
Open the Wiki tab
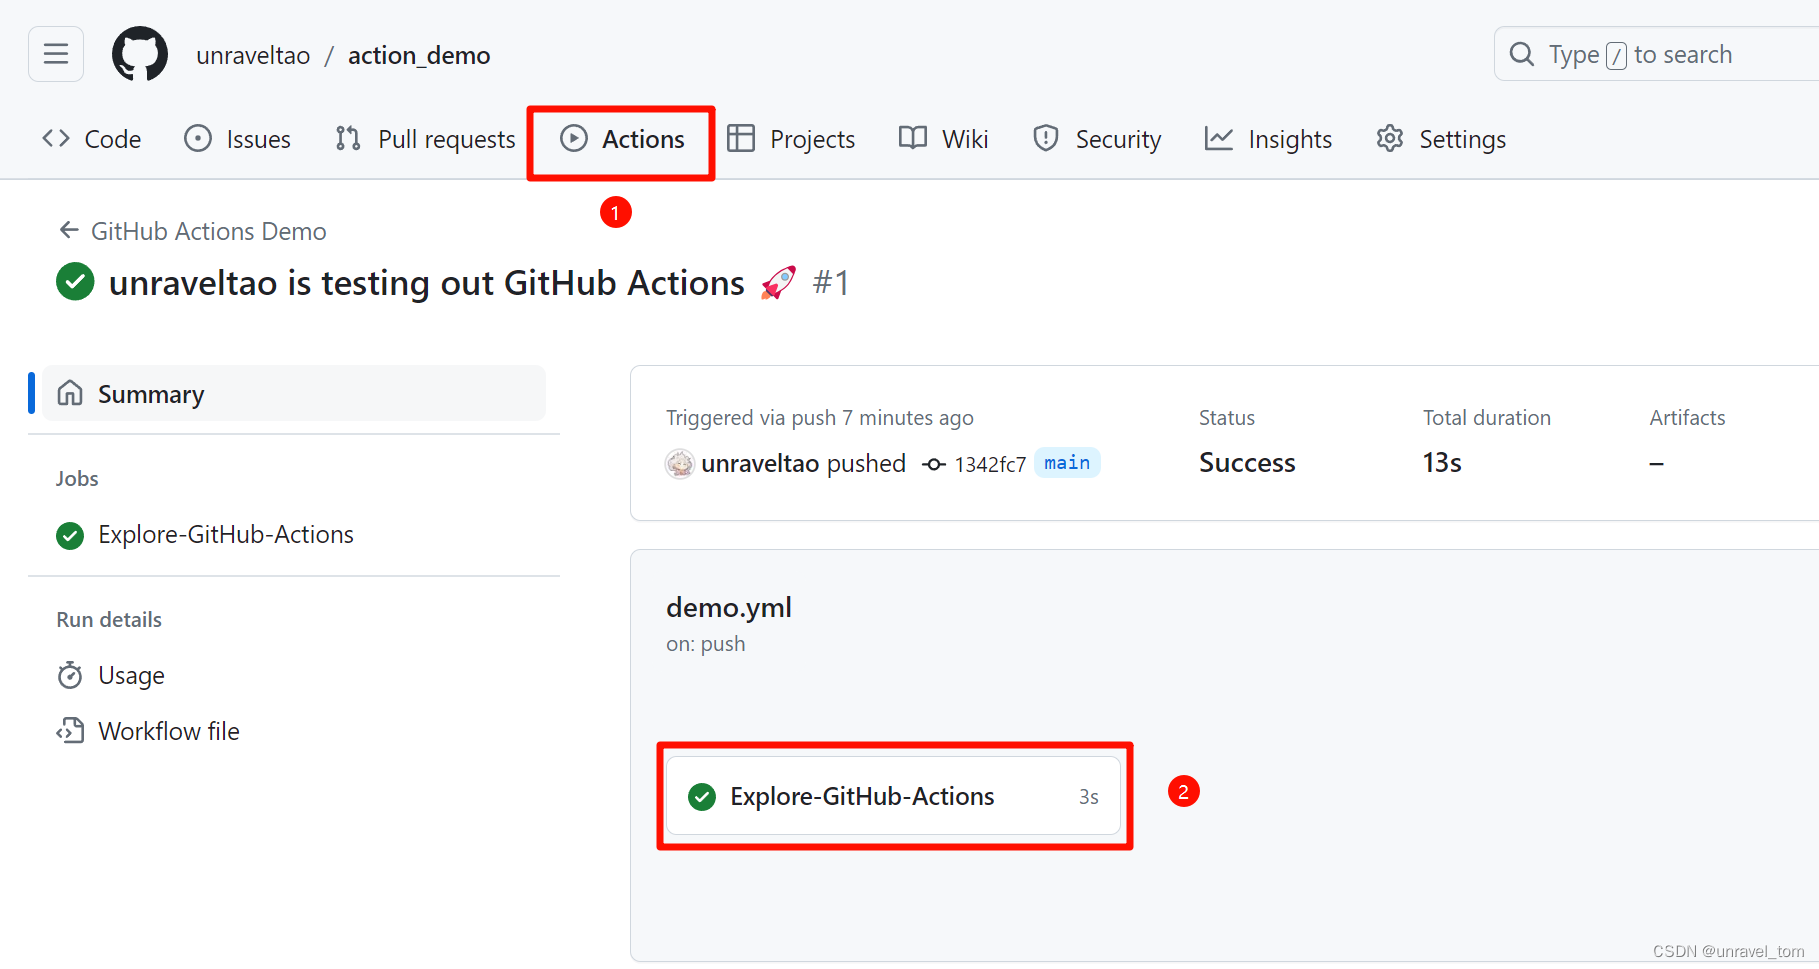tap(944, 139)
